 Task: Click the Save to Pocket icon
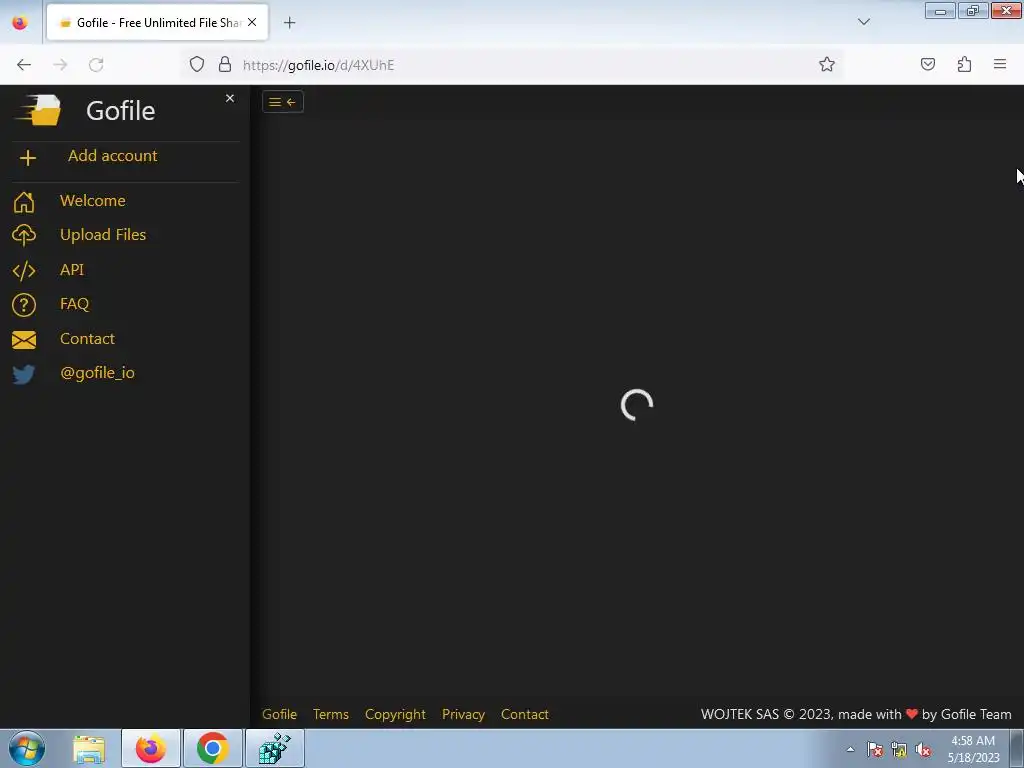(928, 65)
